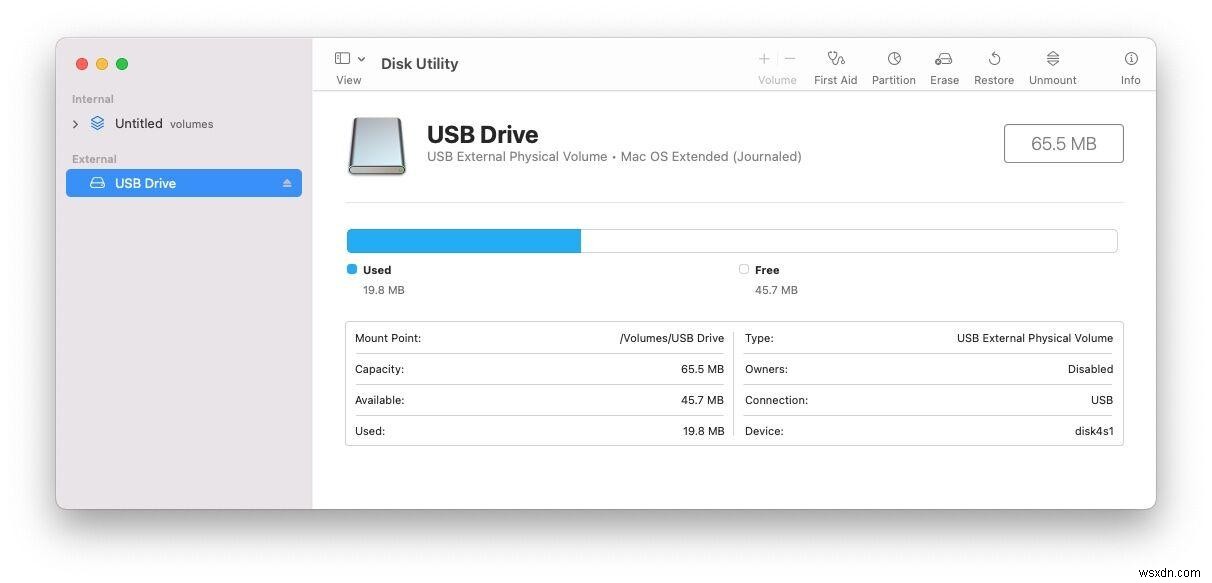Viewport: 1212px width, 583px height.
Task: Click the Mac OS Extended (Journaled) subtitle
Action: [x=711, y=157]
